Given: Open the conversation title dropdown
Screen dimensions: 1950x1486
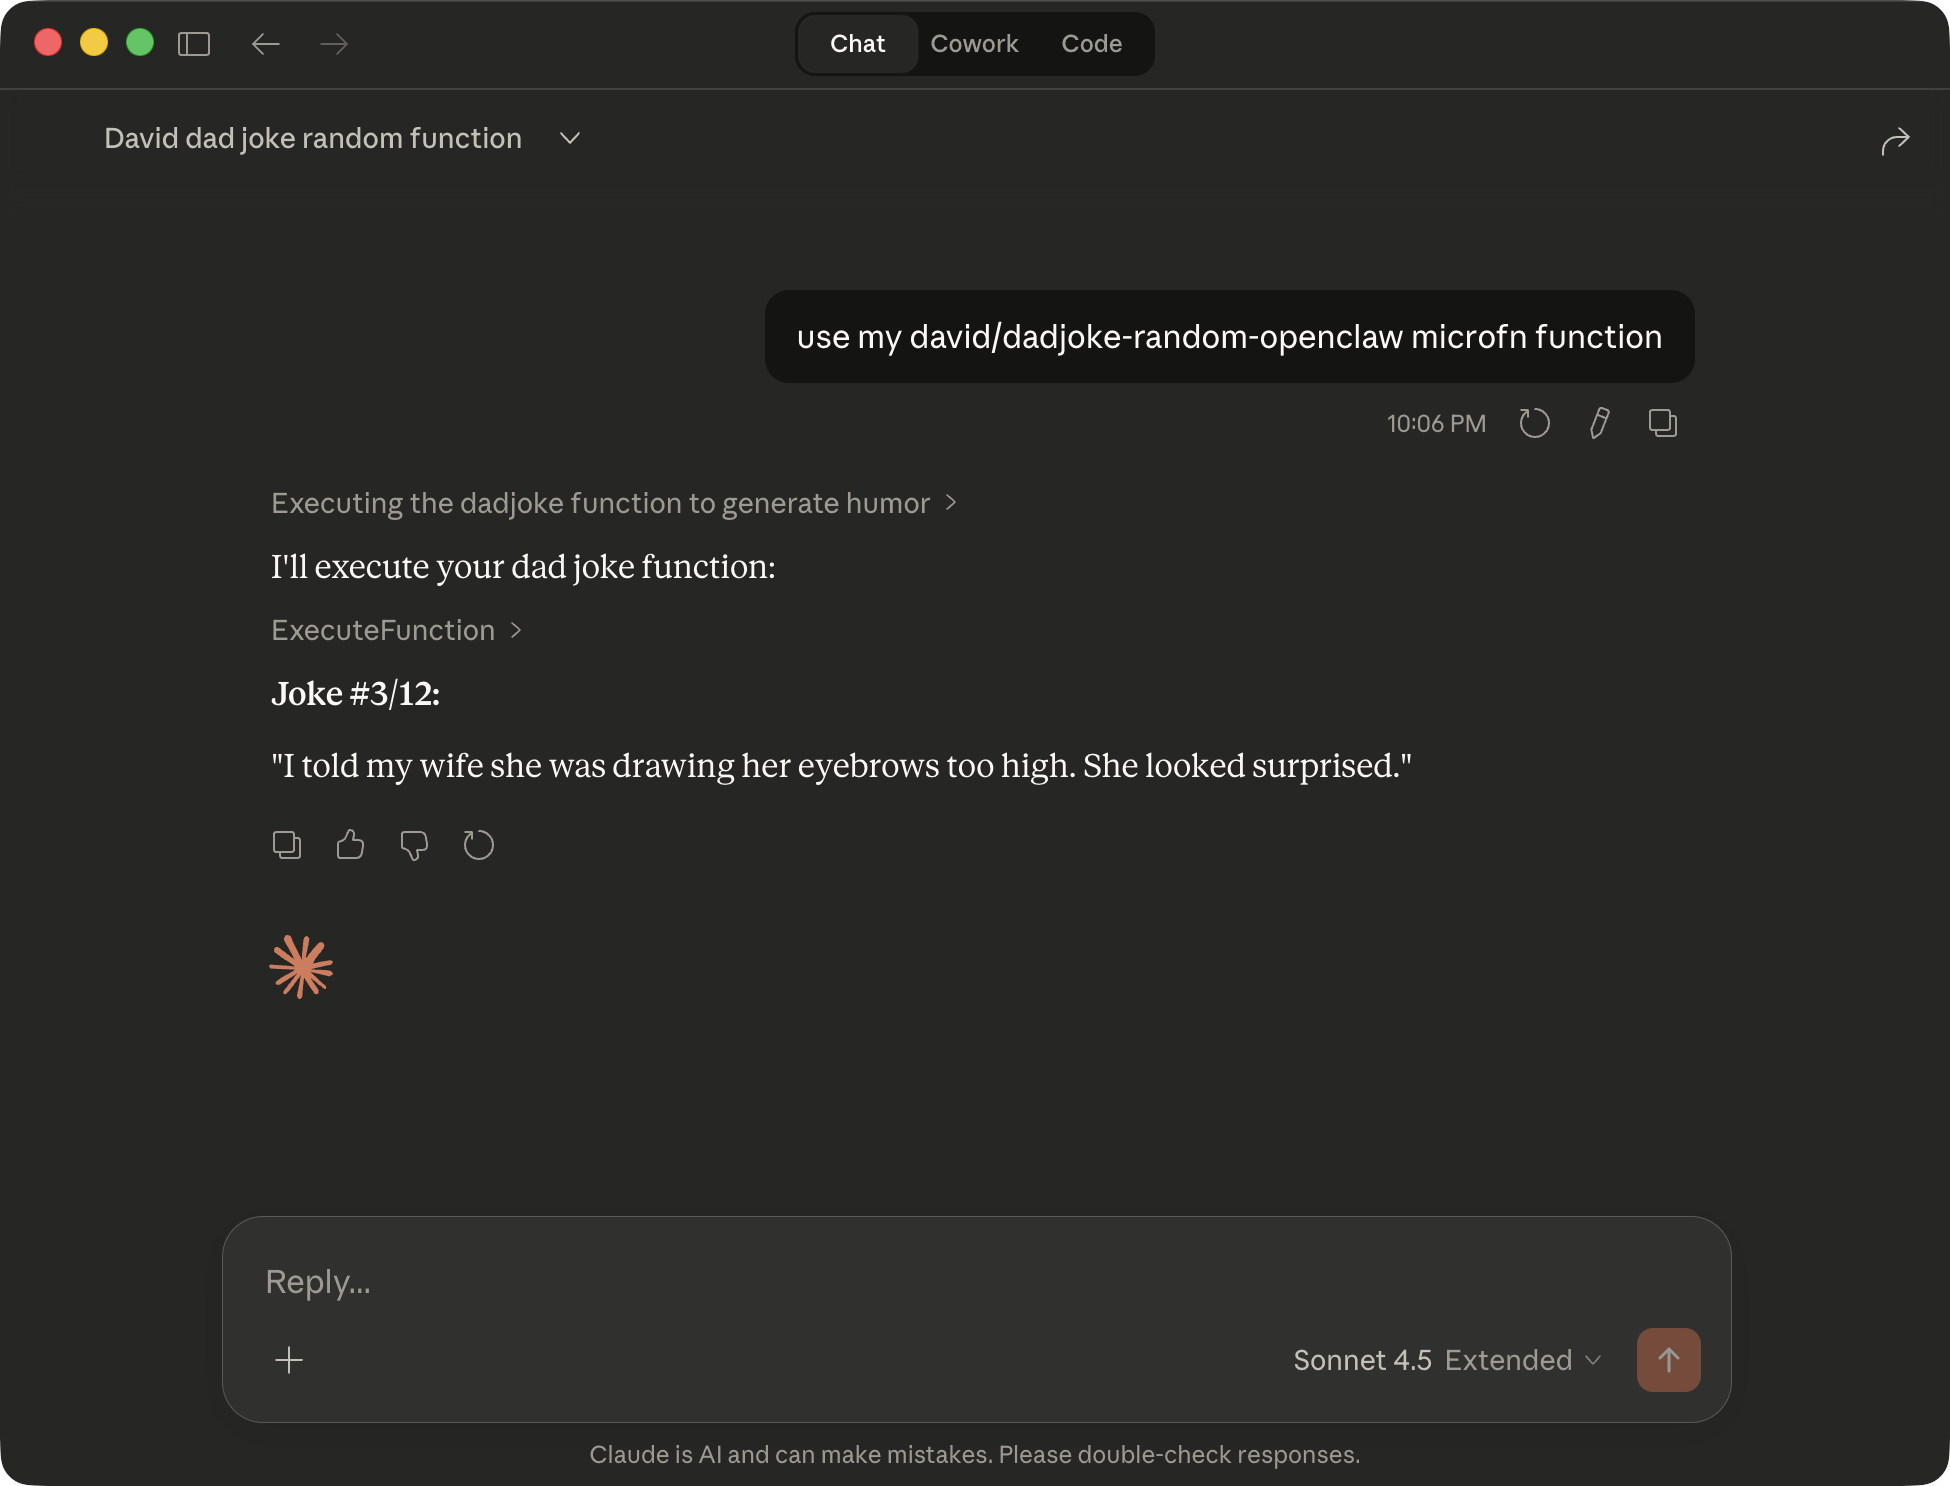Looking at the screenshot, I should click(x=569, y=139).
